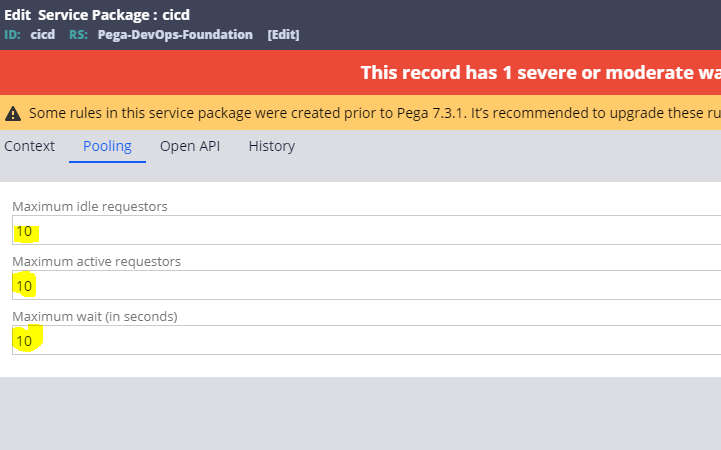Click the [Edit] ruleset link
Screen dimensions: 721x450
tap(283, 35)
